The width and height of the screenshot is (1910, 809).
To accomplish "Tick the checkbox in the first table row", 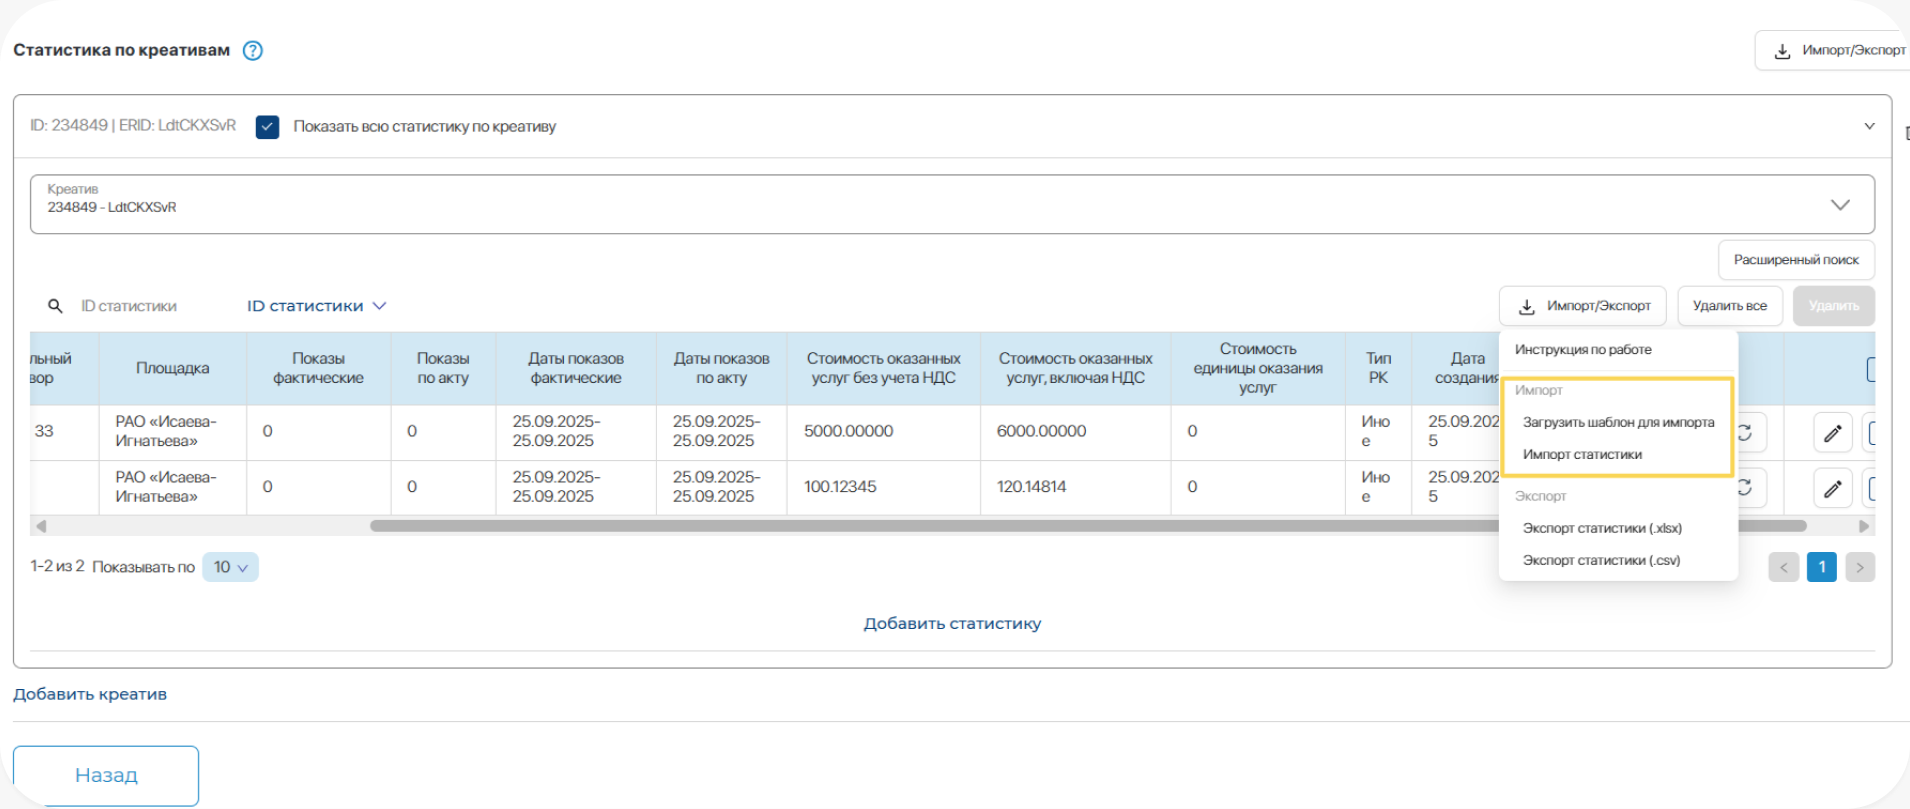I will (x=1870, y=433).
